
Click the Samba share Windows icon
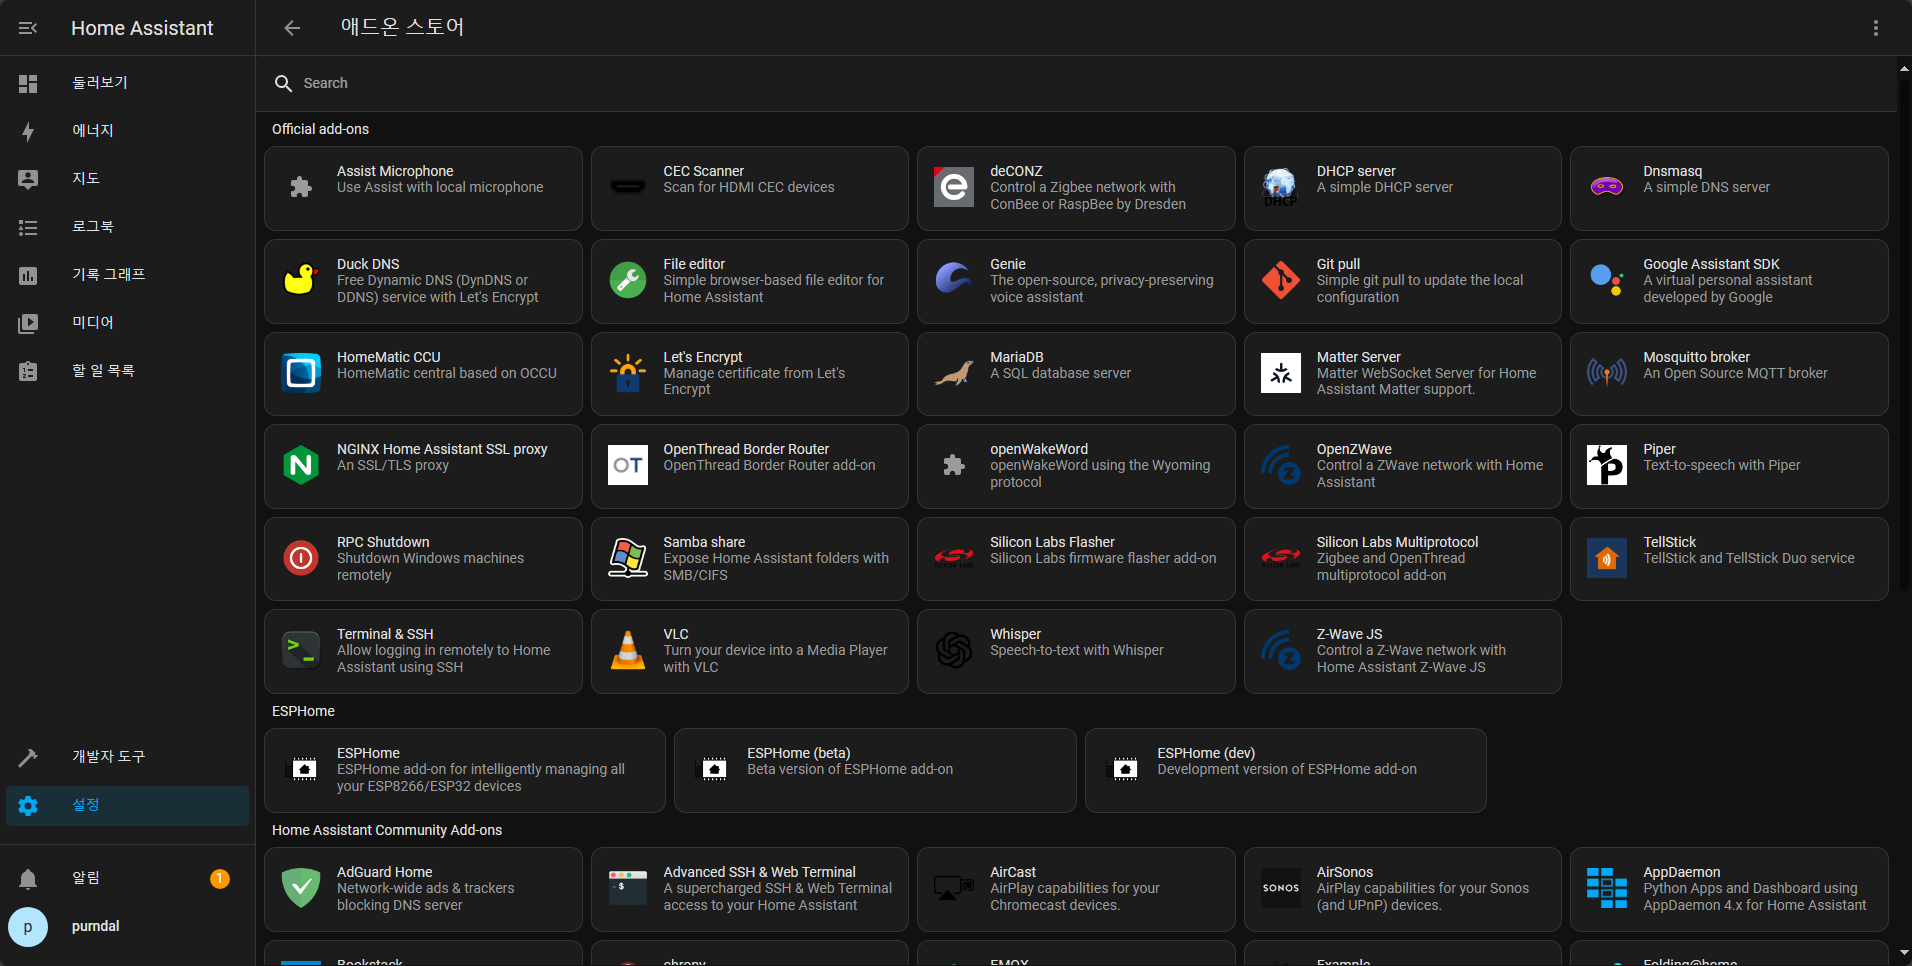(x=628, y=558)
